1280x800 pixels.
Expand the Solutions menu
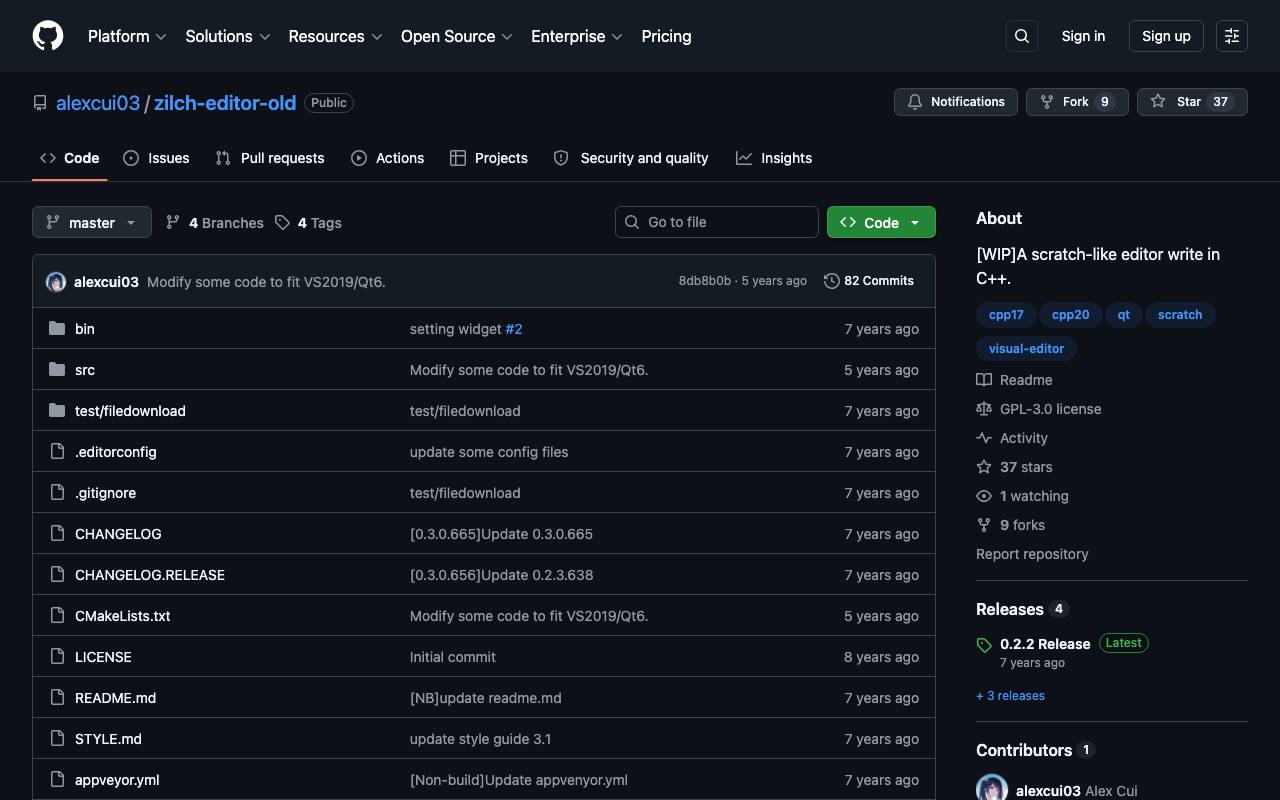pyautogui.click(x=228, y=36)
